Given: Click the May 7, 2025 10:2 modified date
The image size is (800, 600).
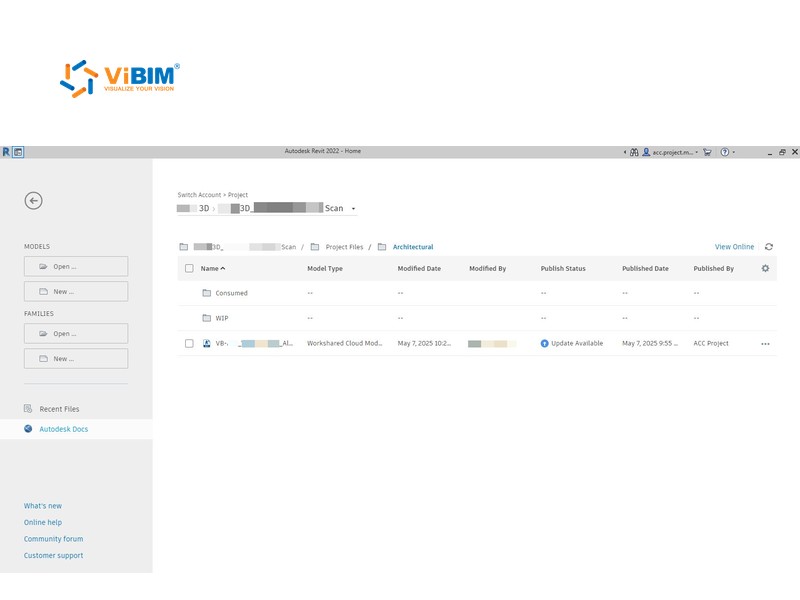Looking at the screenshot, I should click(424, 343).
